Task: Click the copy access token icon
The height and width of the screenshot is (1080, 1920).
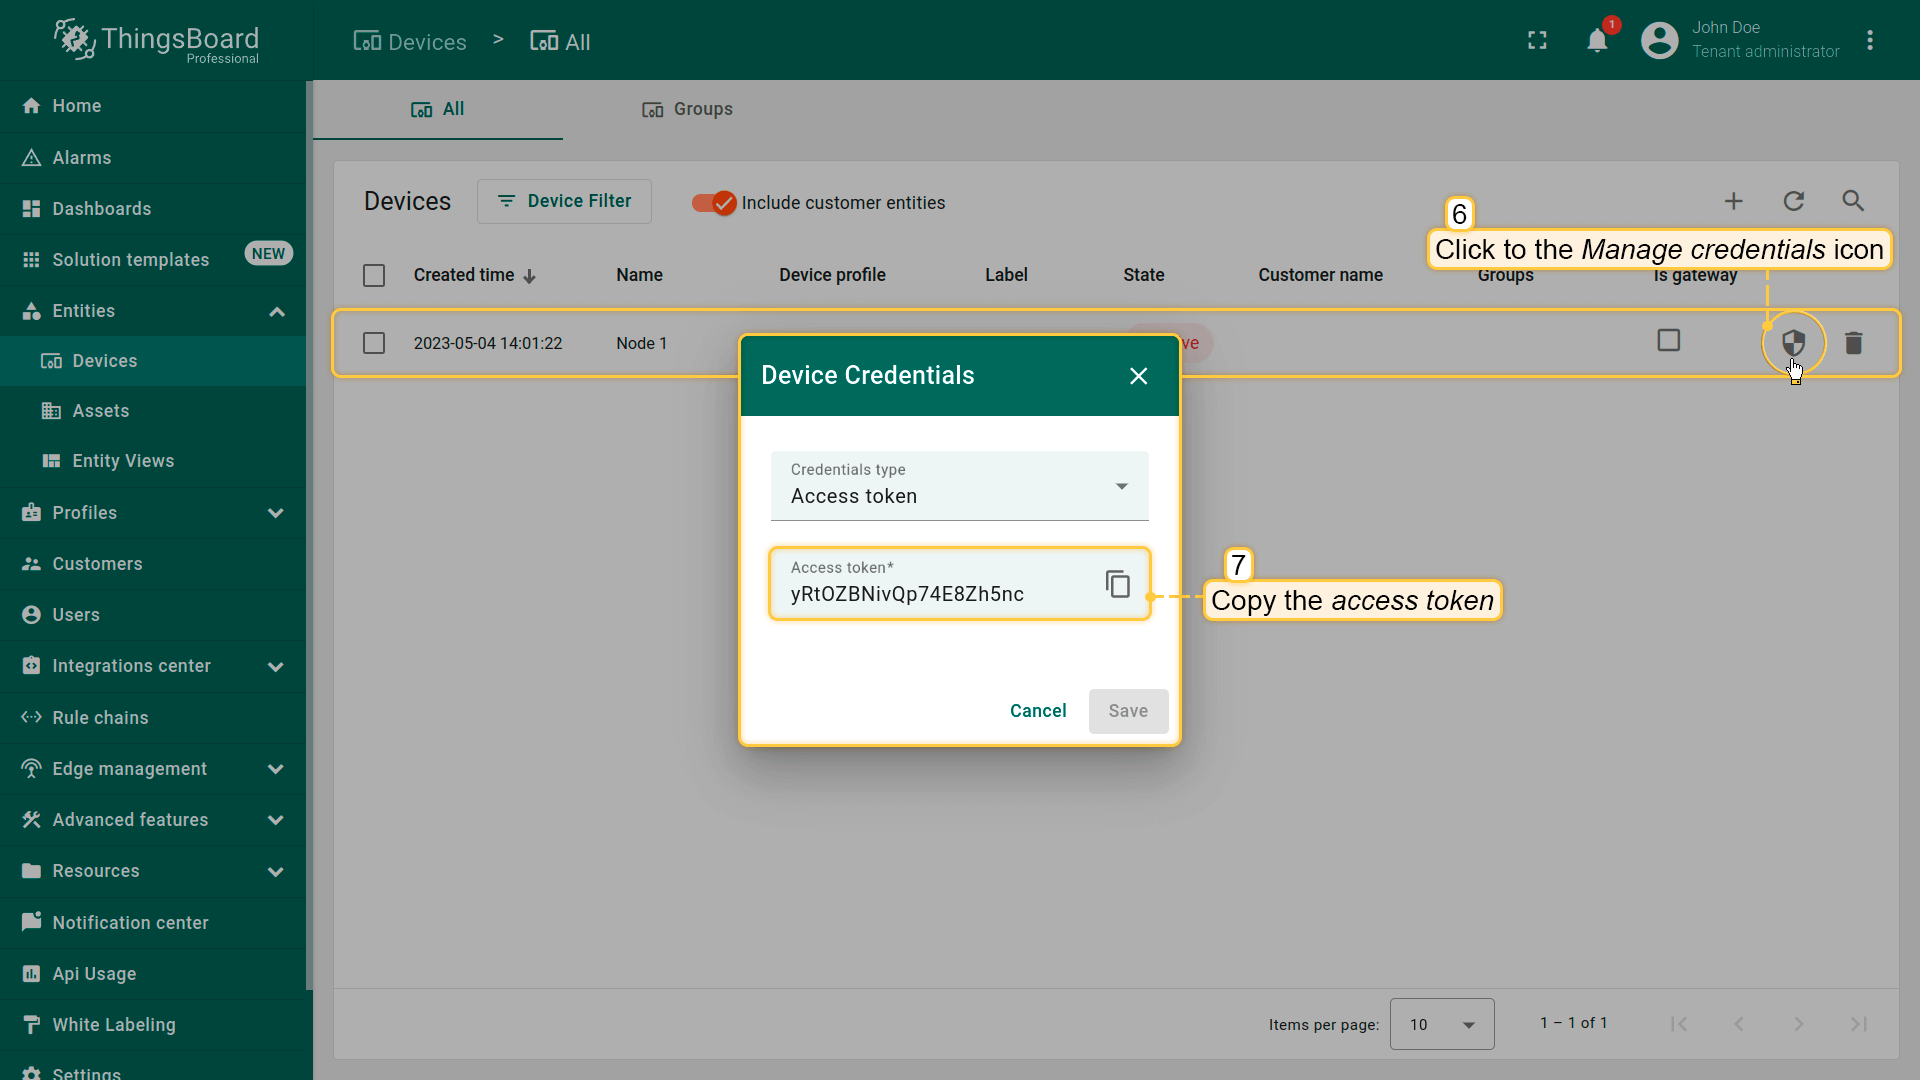Action: point(1117,584)
